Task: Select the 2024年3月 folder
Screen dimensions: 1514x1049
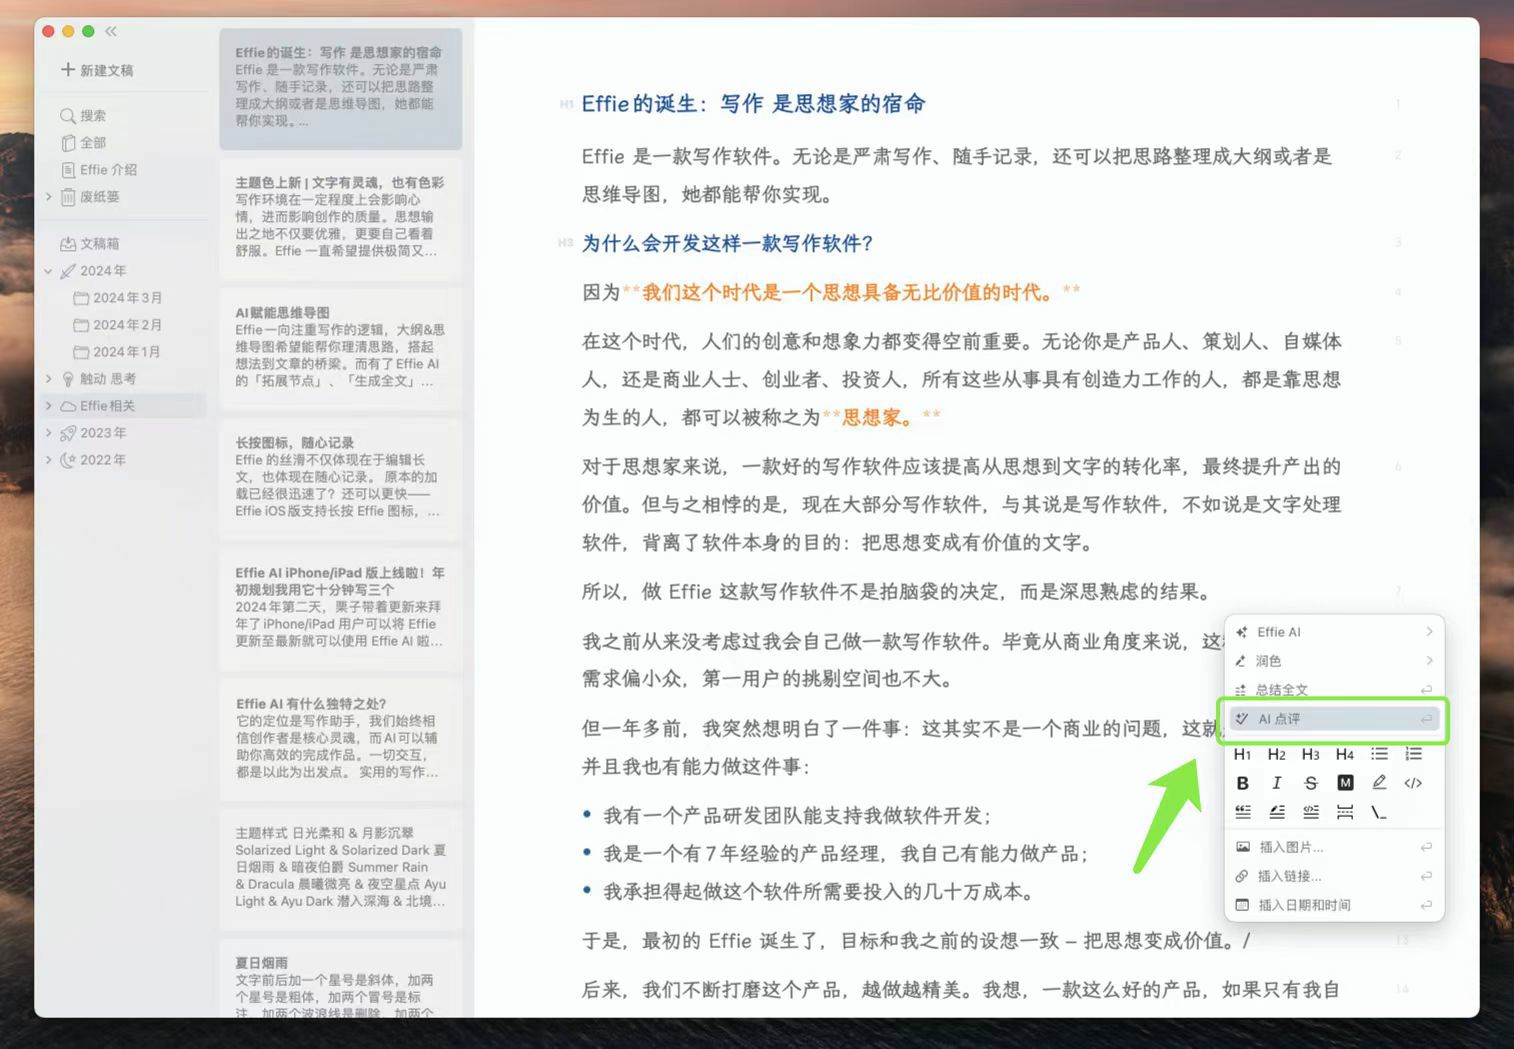Action: (118, 298)
